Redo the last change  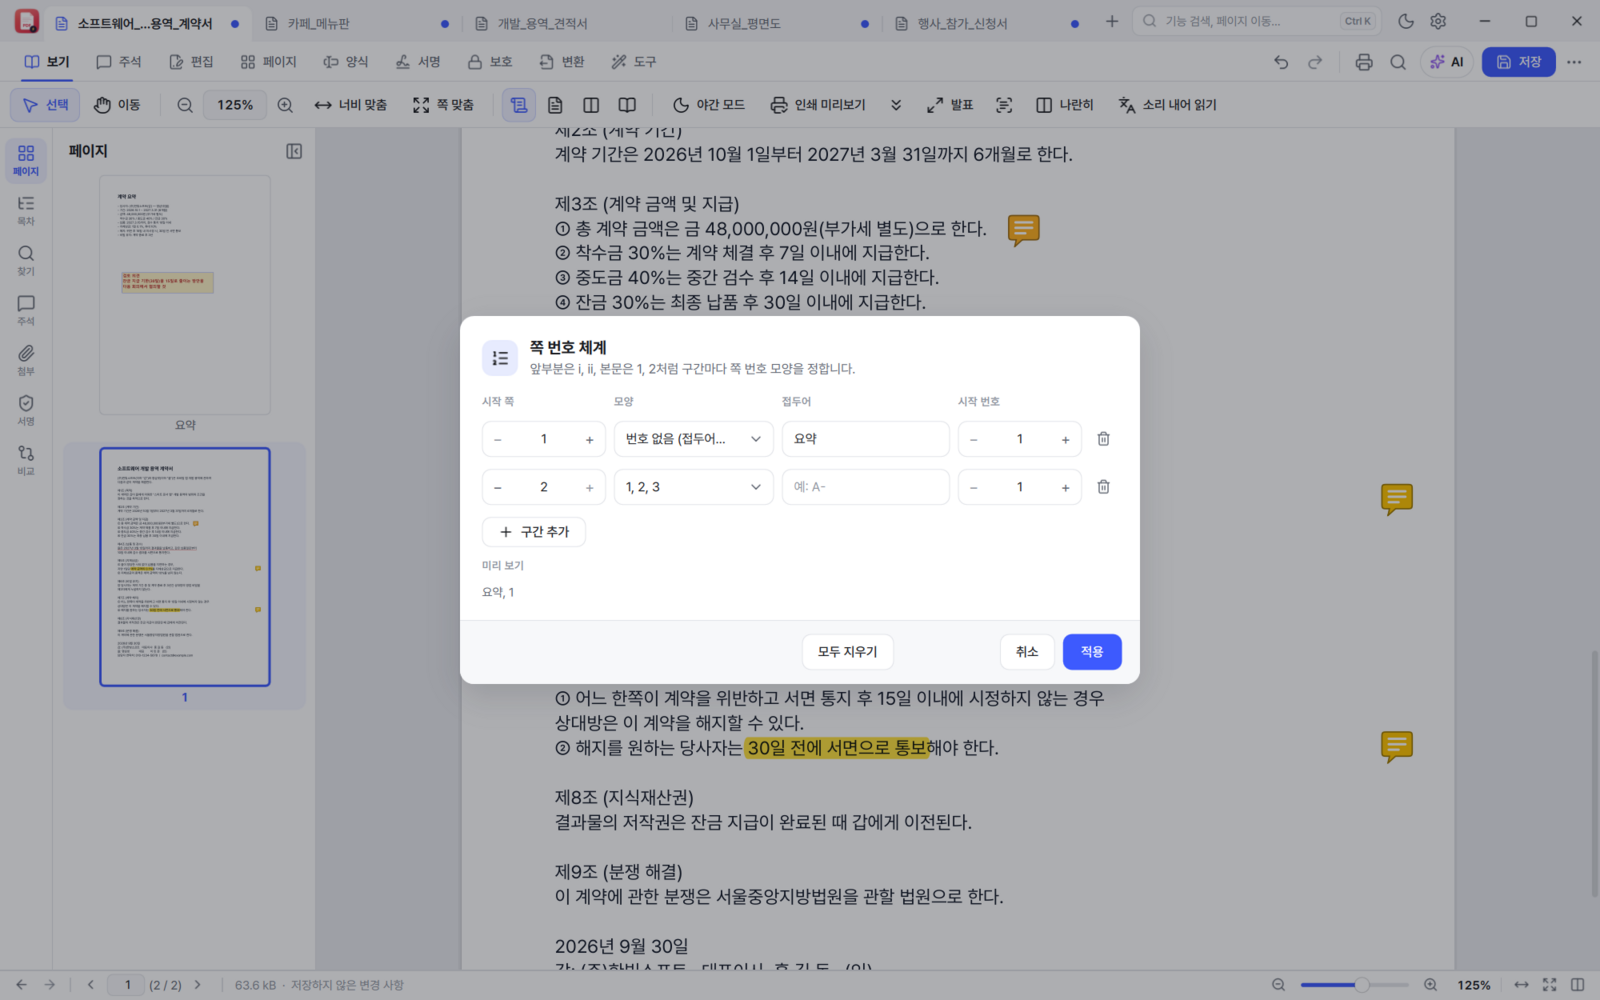(x=1315, y=62)
